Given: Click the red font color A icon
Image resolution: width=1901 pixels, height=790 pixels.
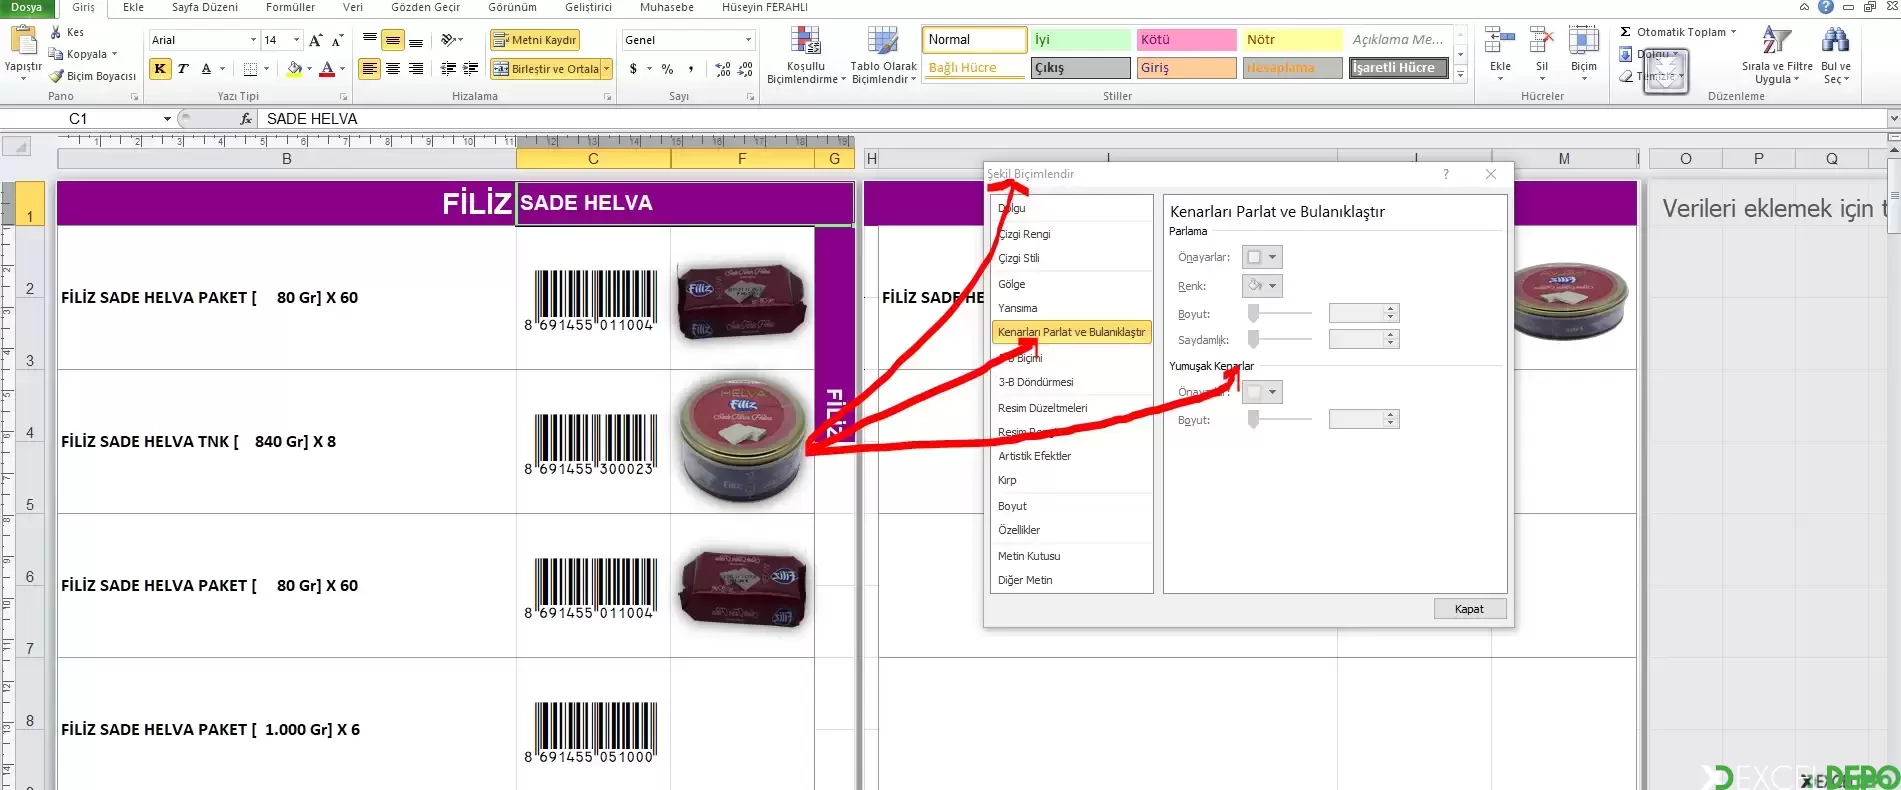Looking at the screenshot, I should click(x=327, y=69).
